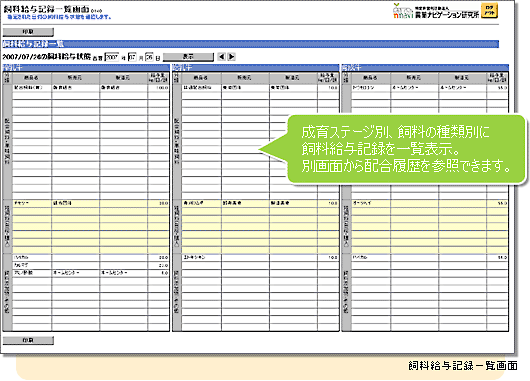Screen dimensions: 530x381
Task: Select the second section header above middle table
Action: coord(256,68)
